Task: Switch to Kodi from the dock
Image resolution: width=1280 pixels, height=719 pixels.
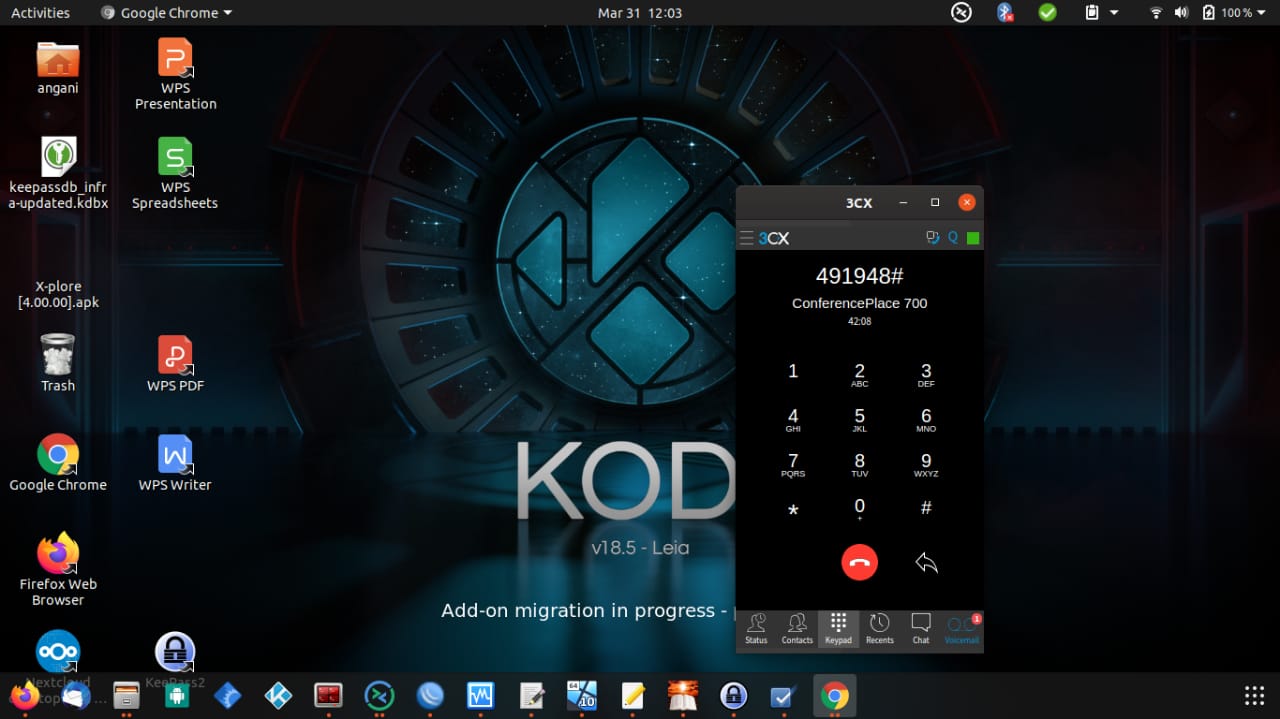Action: click(x=278, y=695)
